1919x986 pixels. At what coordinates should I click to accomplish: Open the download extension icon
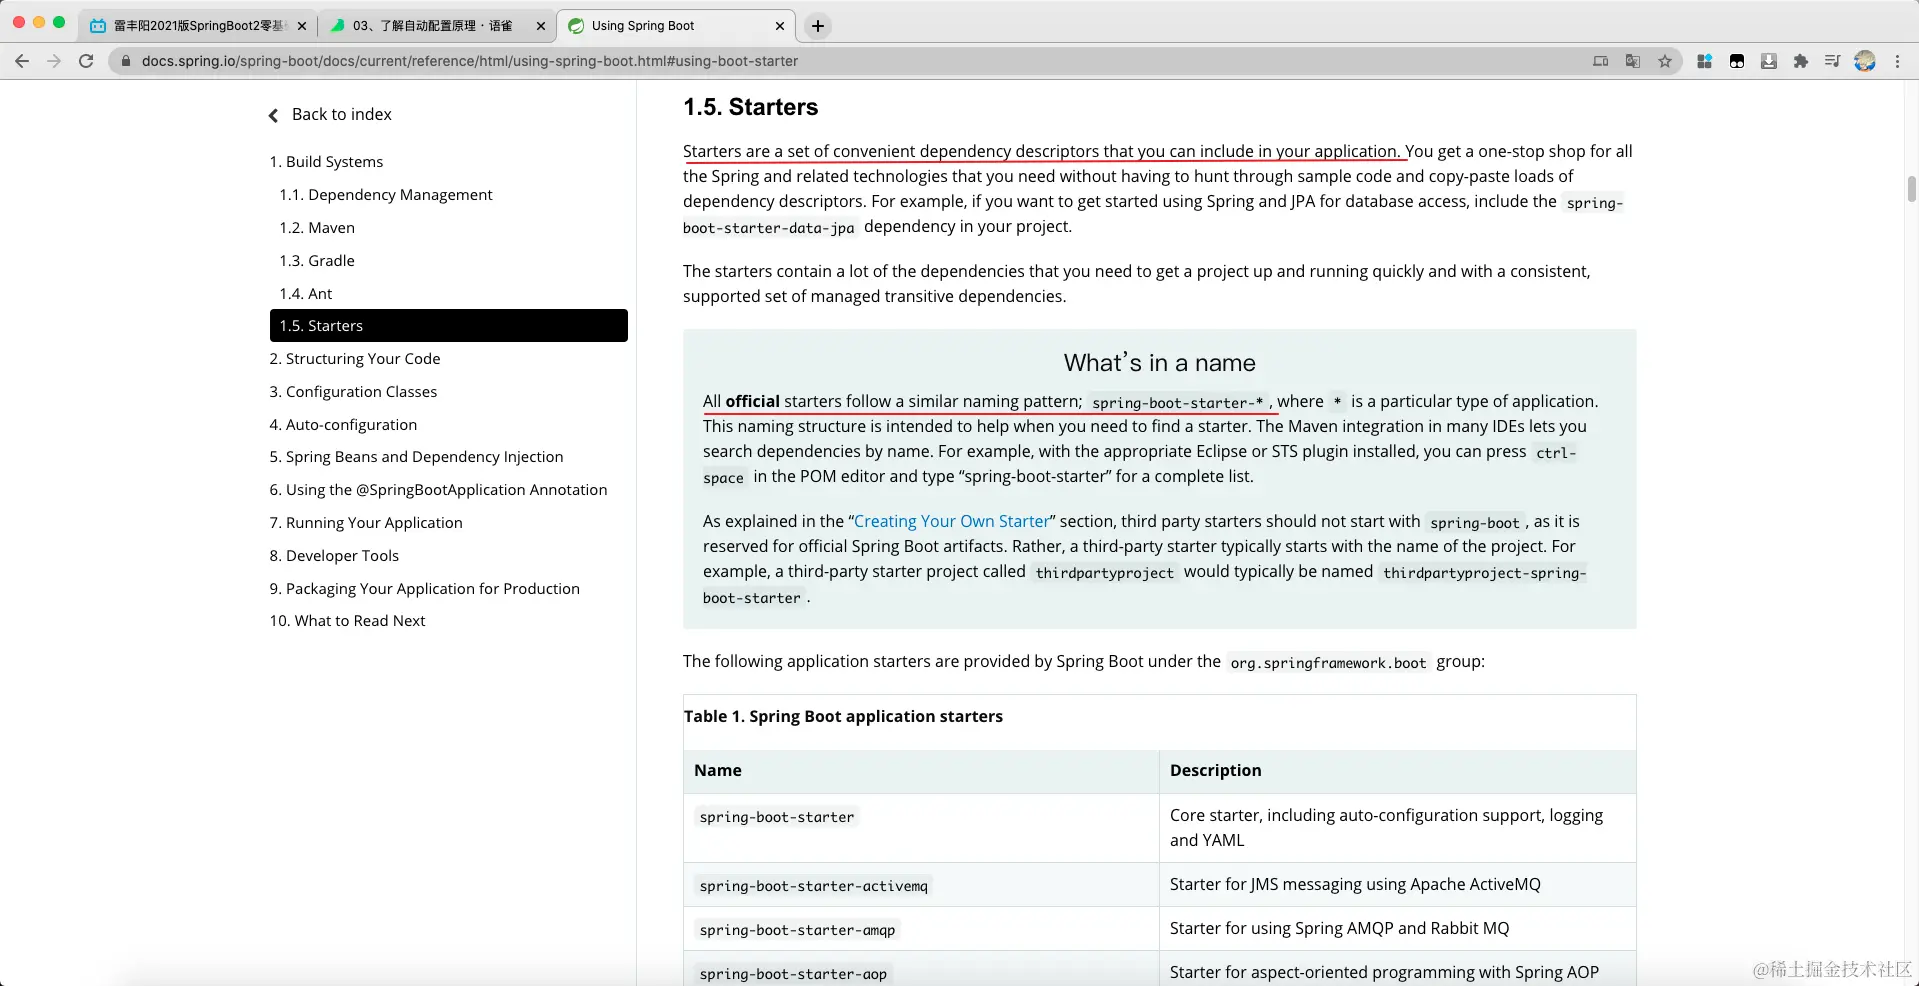[1769, 61]
